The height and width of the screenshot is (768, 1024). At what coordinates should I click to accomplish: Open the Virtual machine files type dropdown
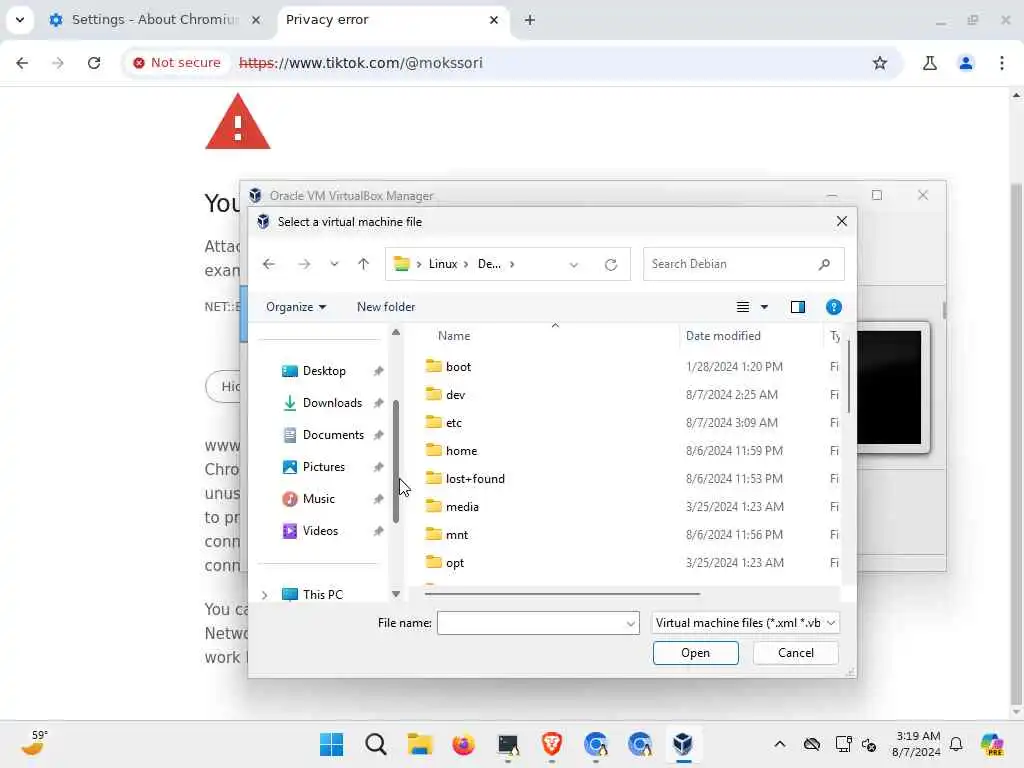[745, 623]
